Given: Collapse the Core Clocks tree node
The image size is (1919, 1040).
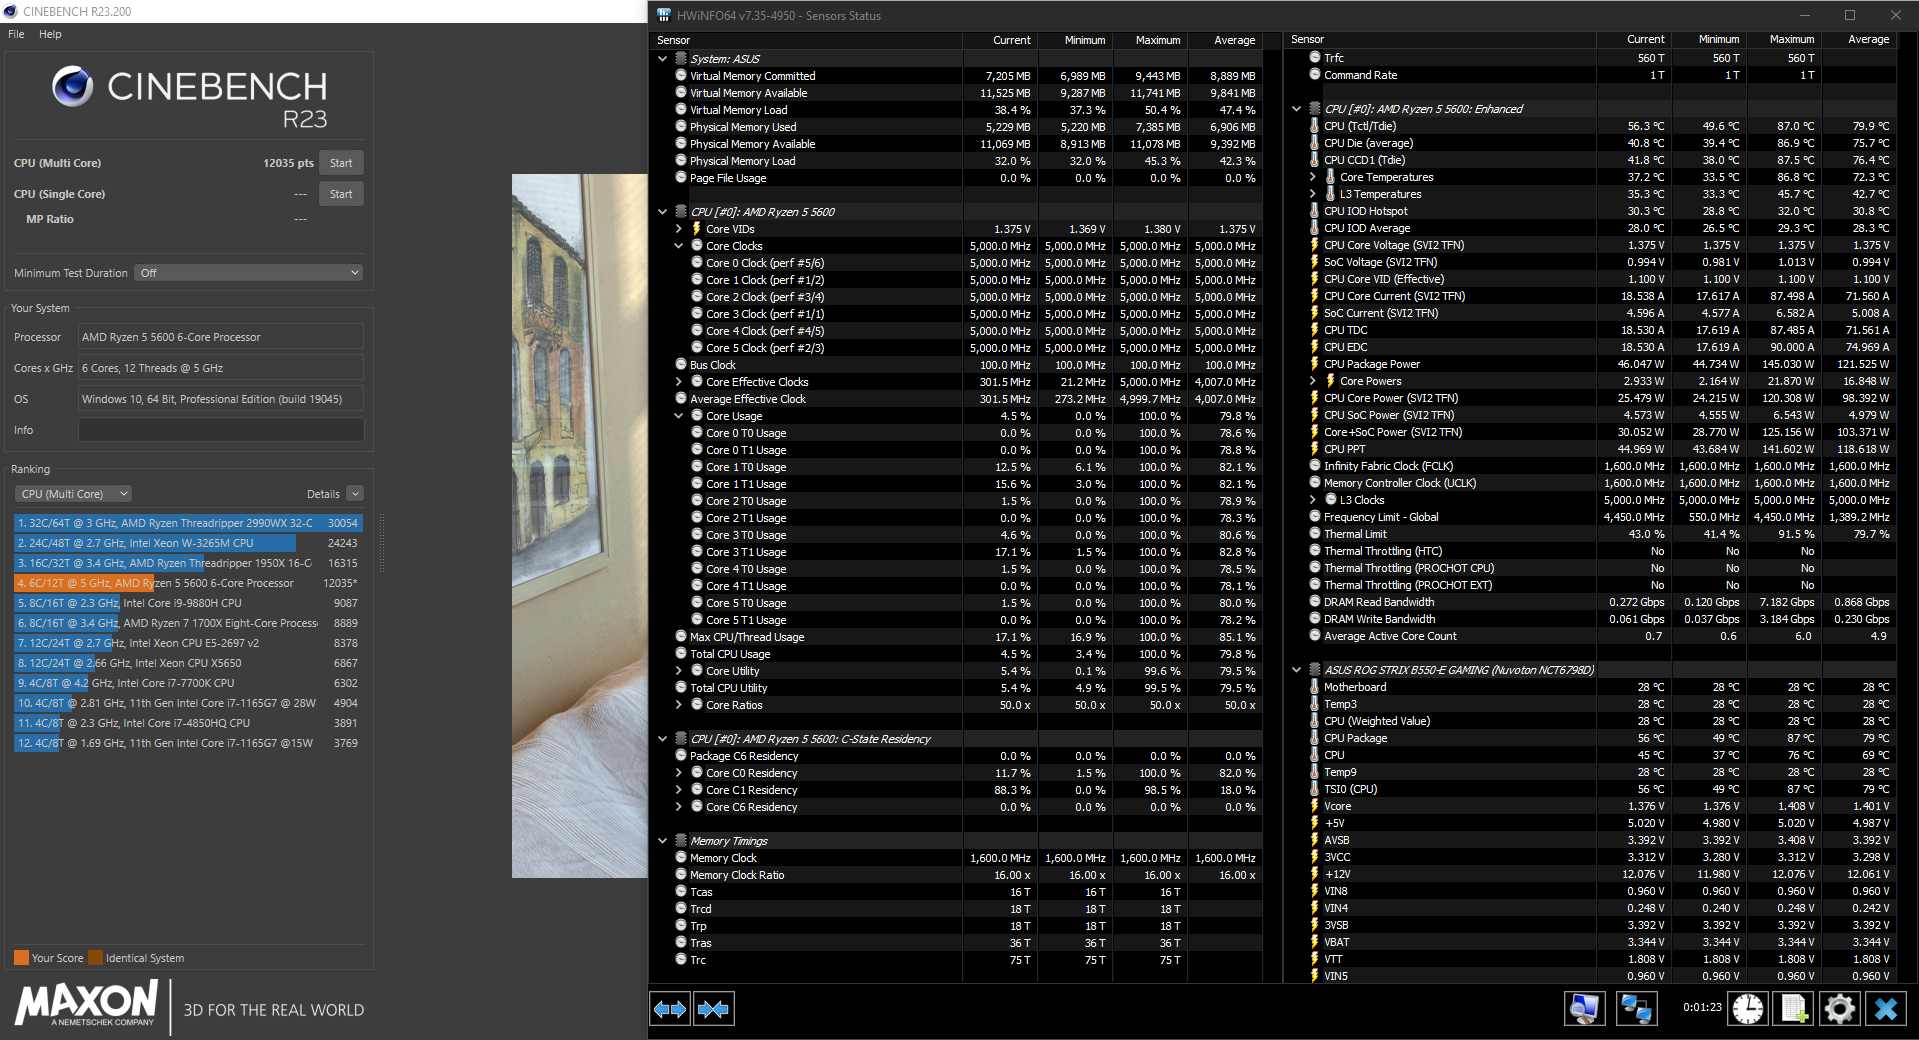Looking at the screenshot, I should tap(678, 246).
